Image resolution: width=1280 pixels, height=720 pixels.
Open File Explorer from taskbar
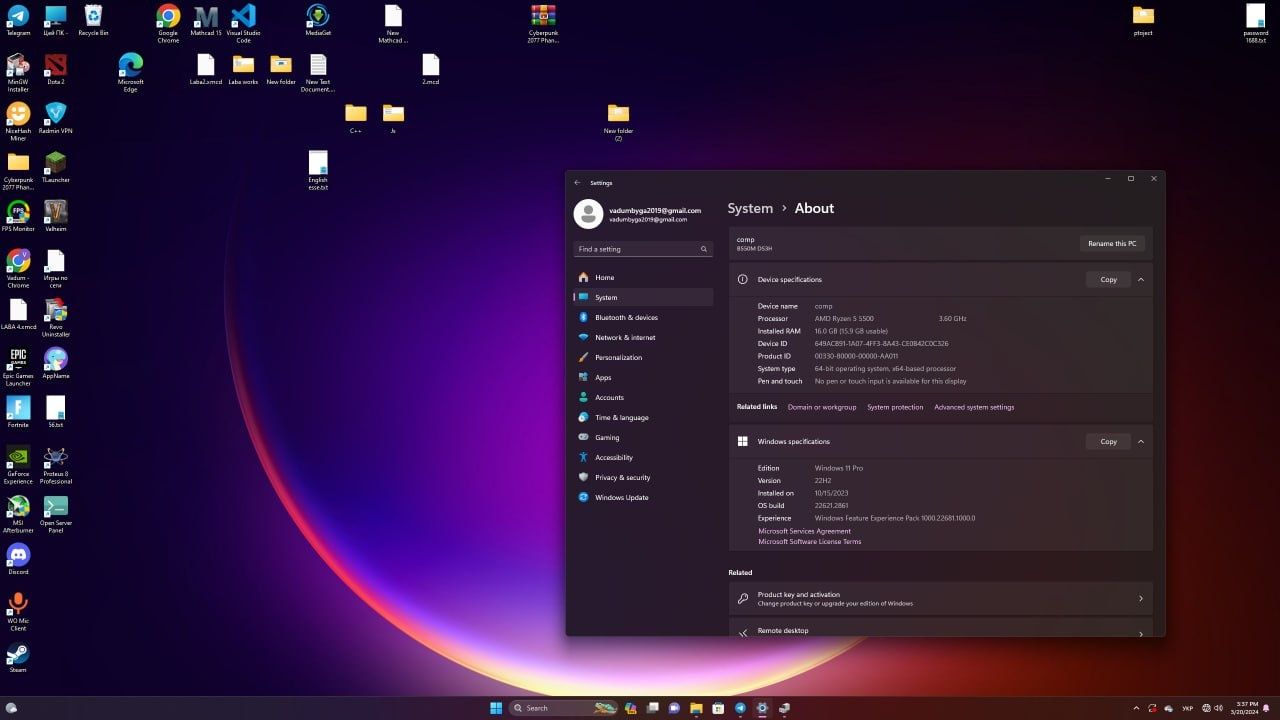click(696, 708)
